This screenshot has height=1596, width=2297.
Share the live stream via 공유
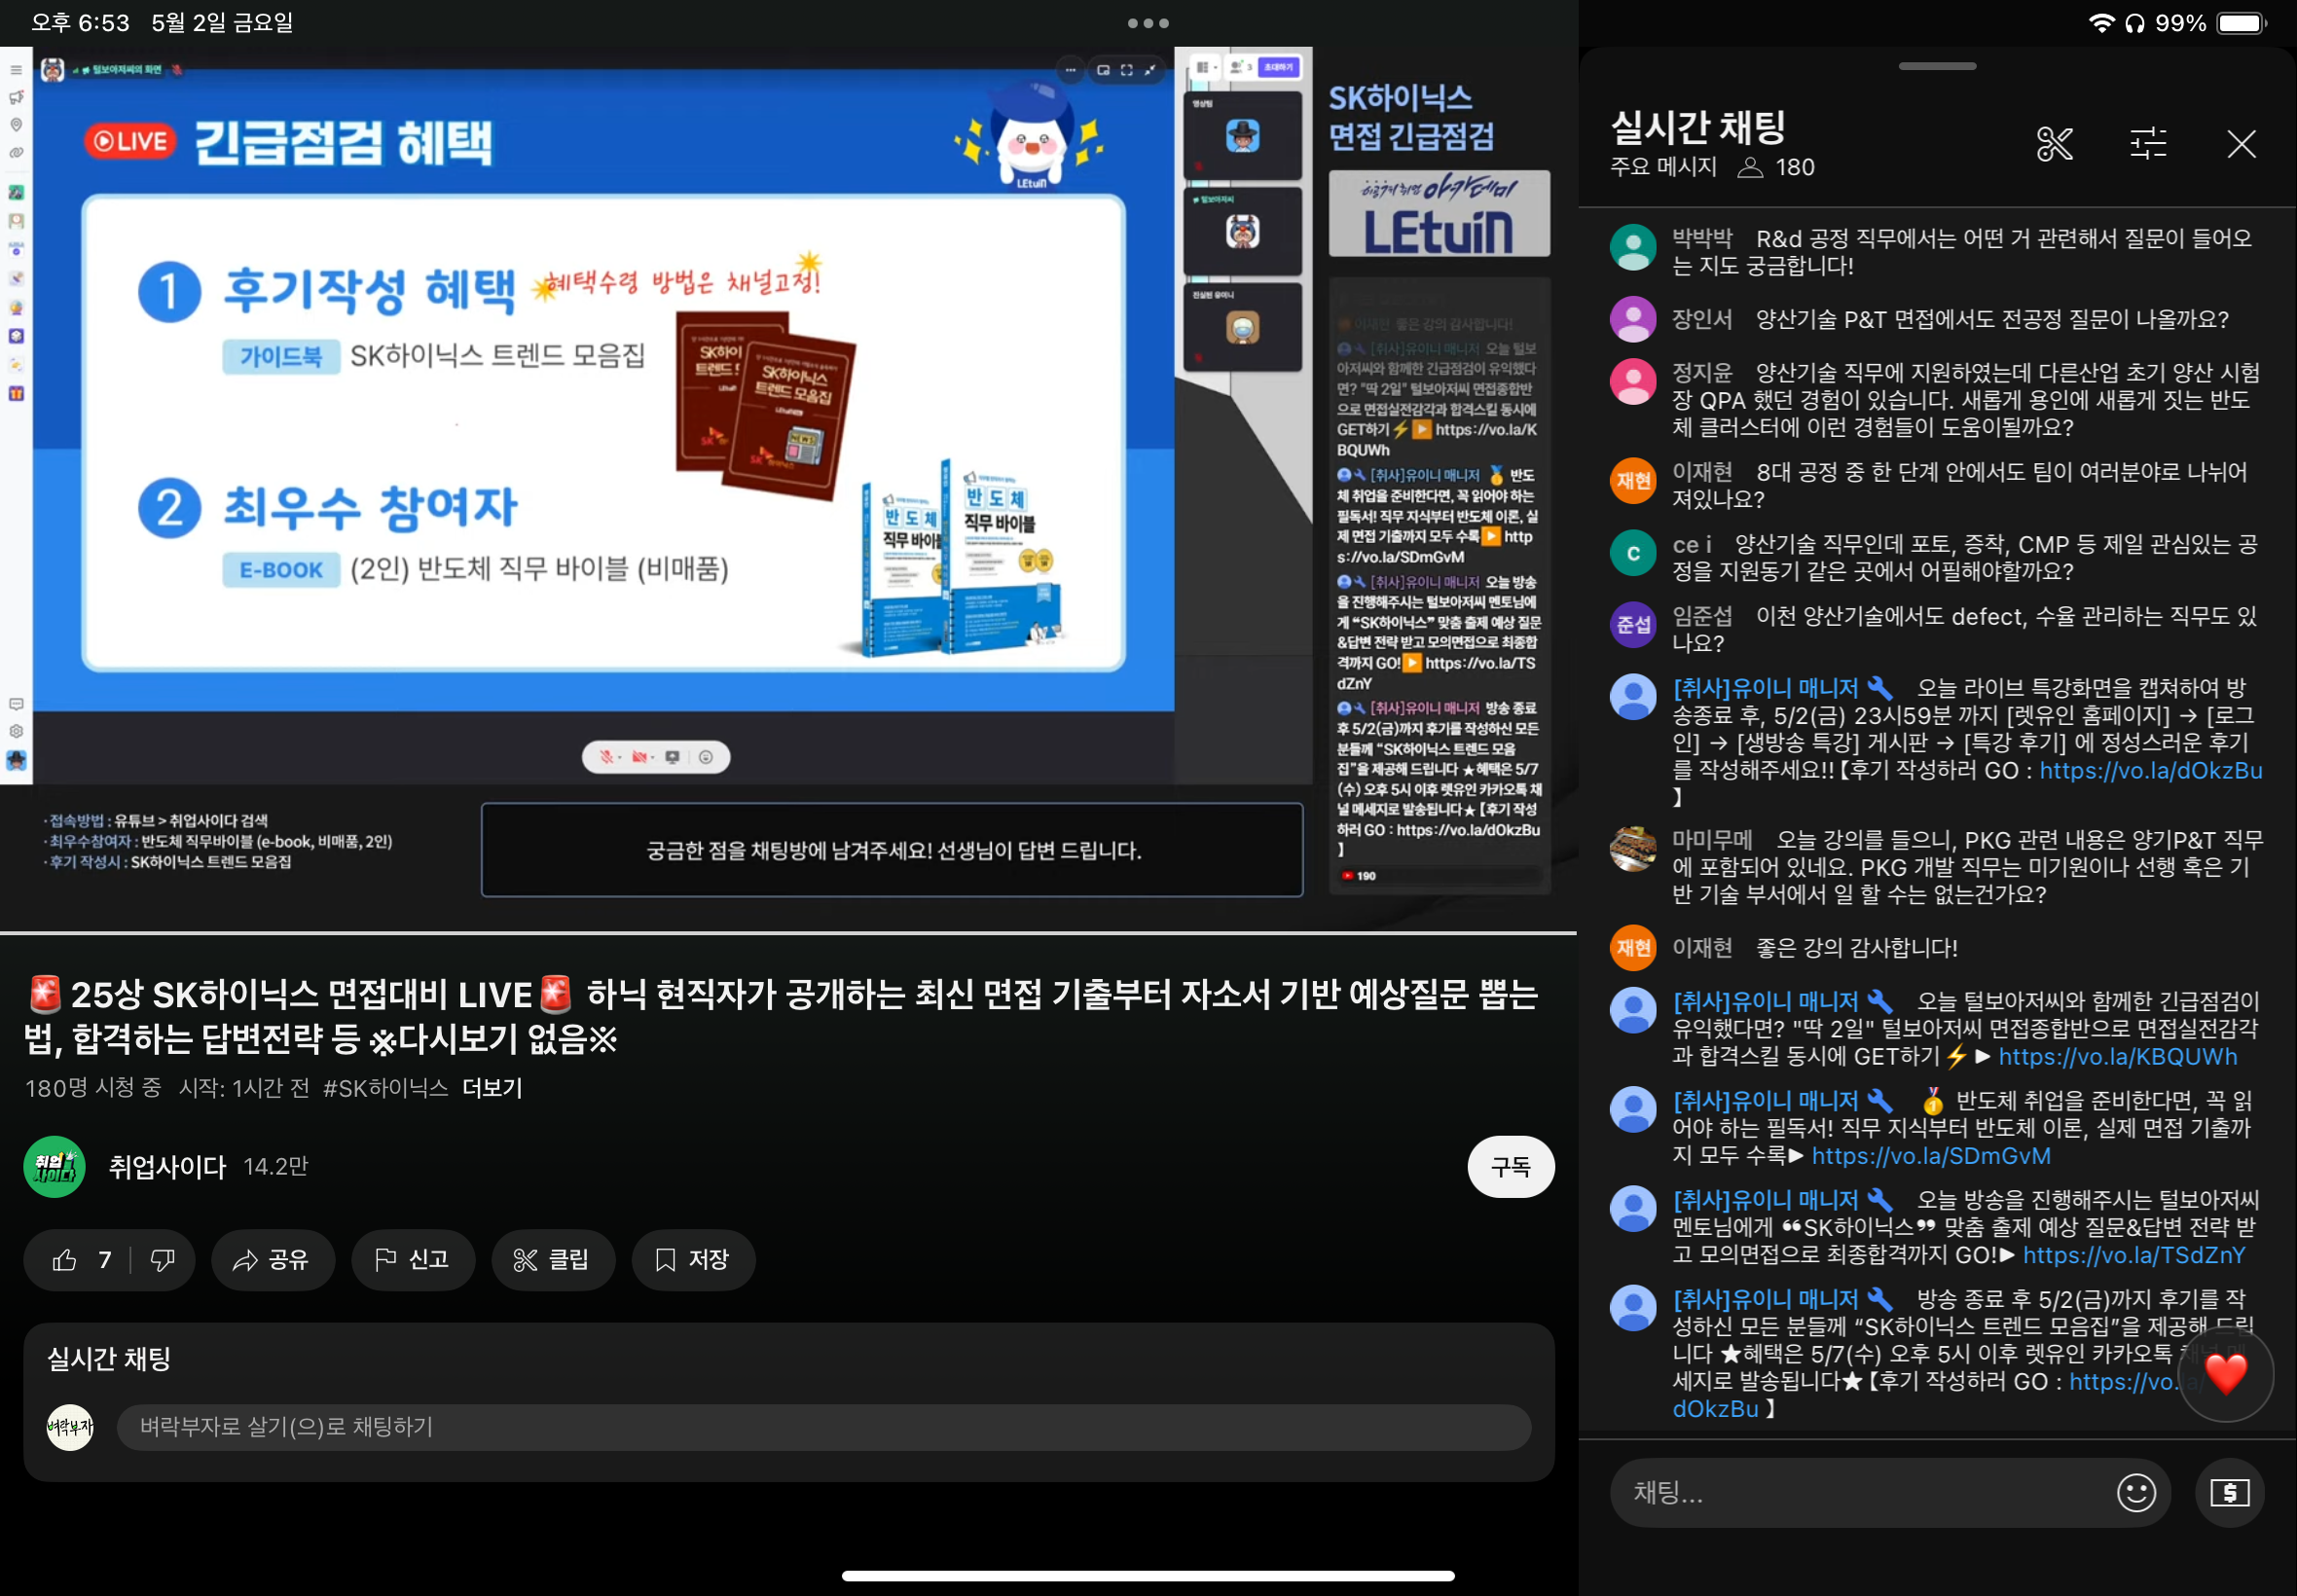(x=271, y=1260)
